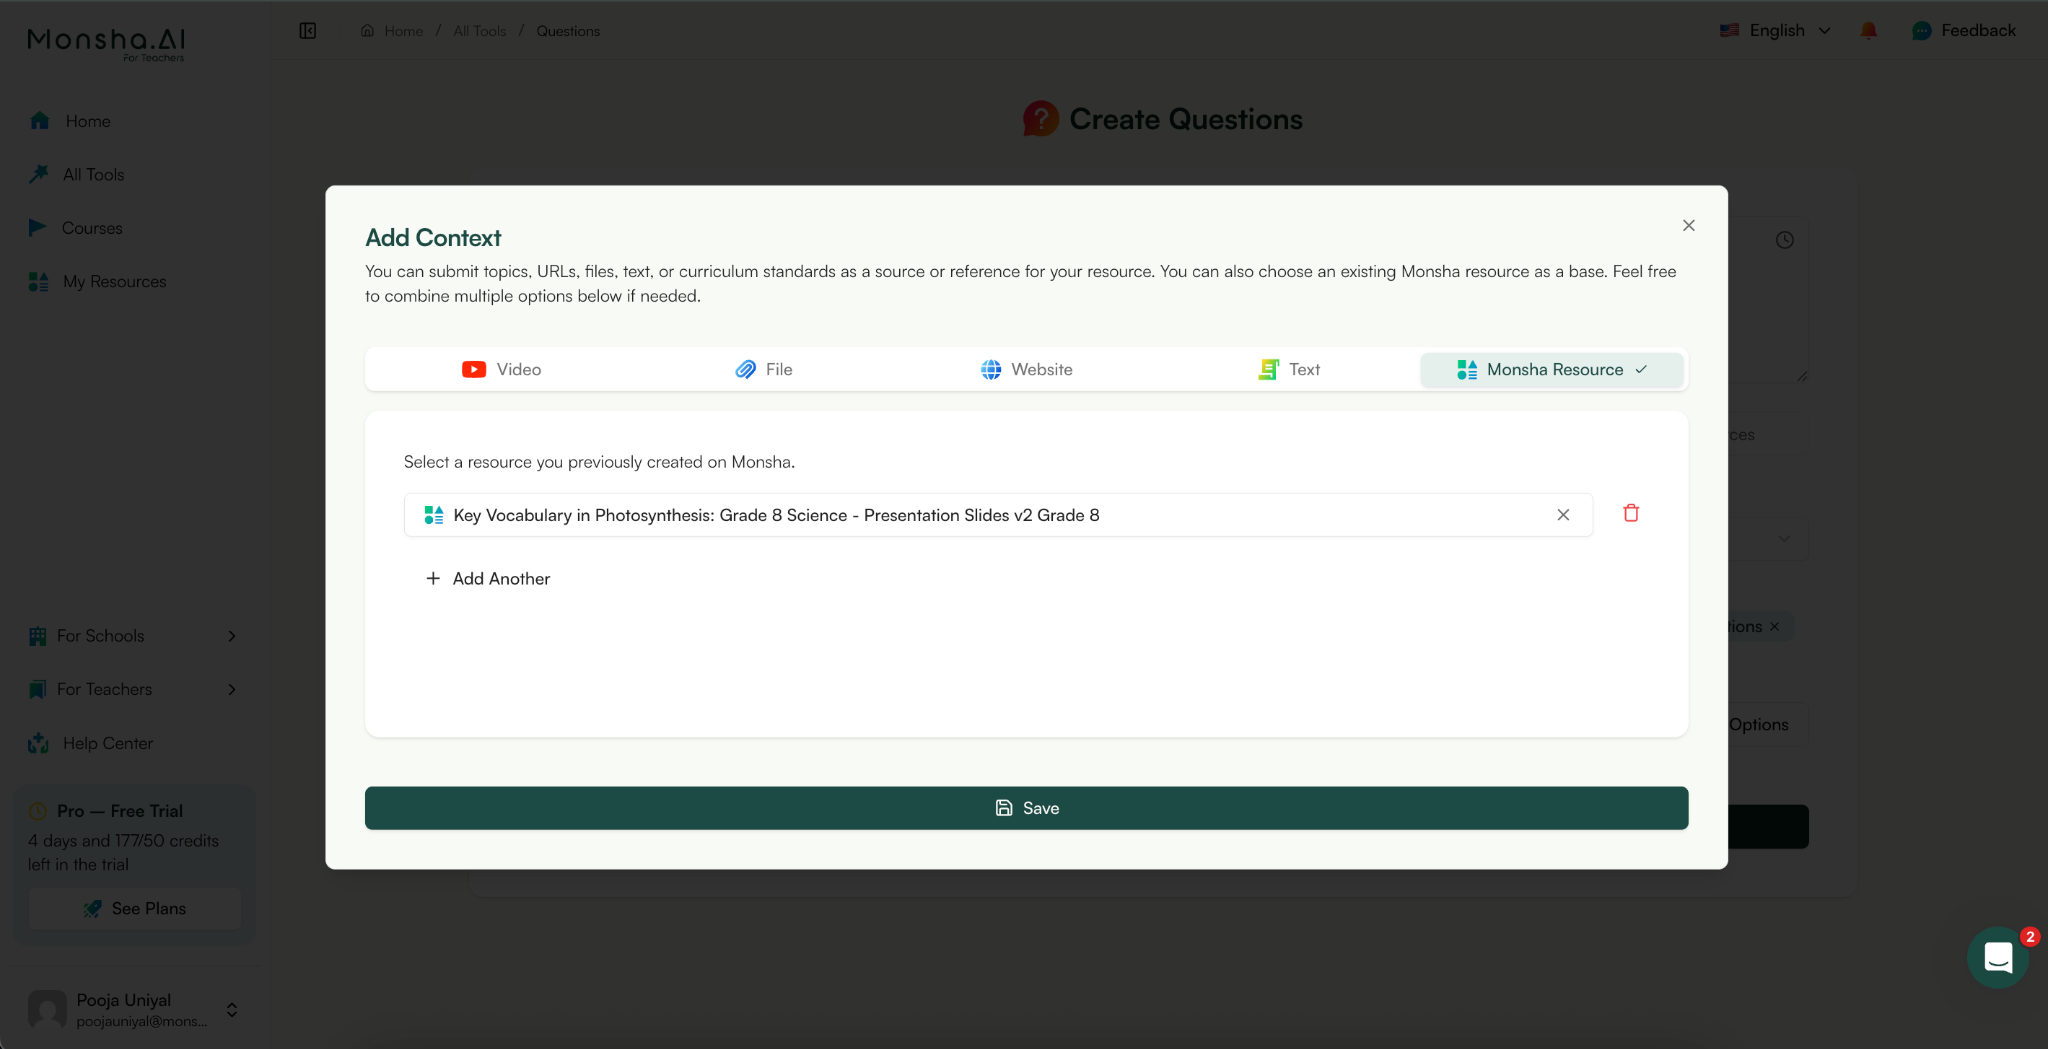Click the Video YouTube icon

click(474, 369)
